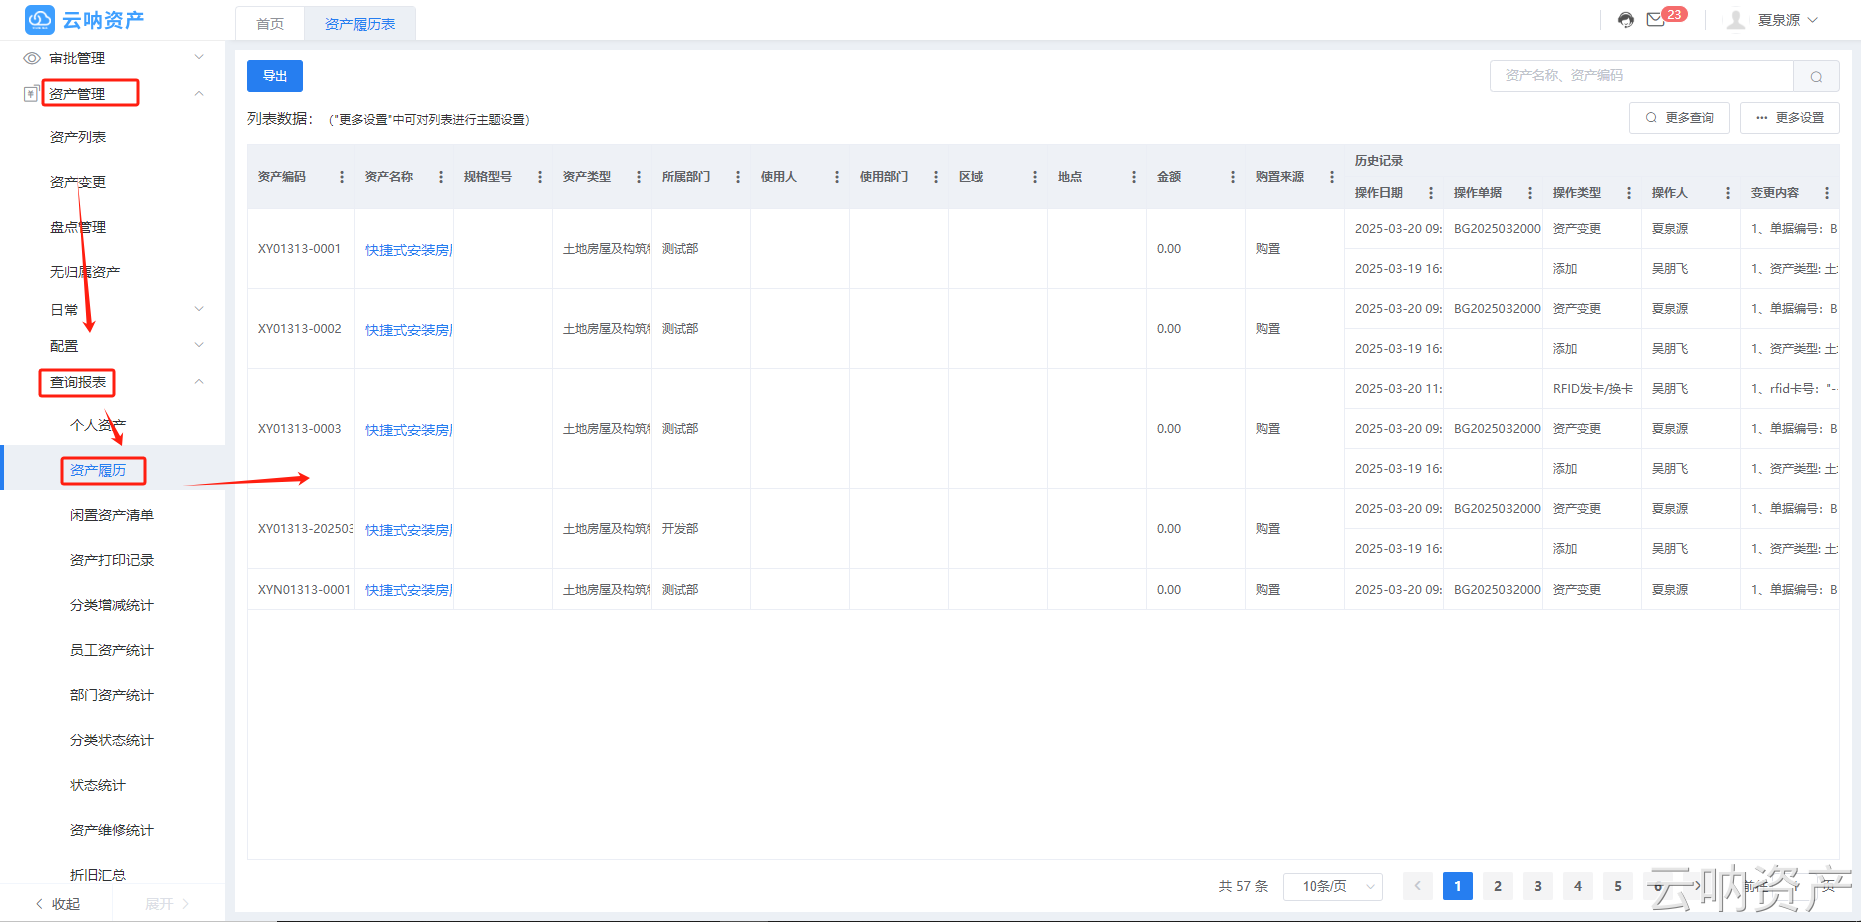1861x922 pixels.
Task: Open column menu for 操作单据
Action: click(x=1530, y=193)
